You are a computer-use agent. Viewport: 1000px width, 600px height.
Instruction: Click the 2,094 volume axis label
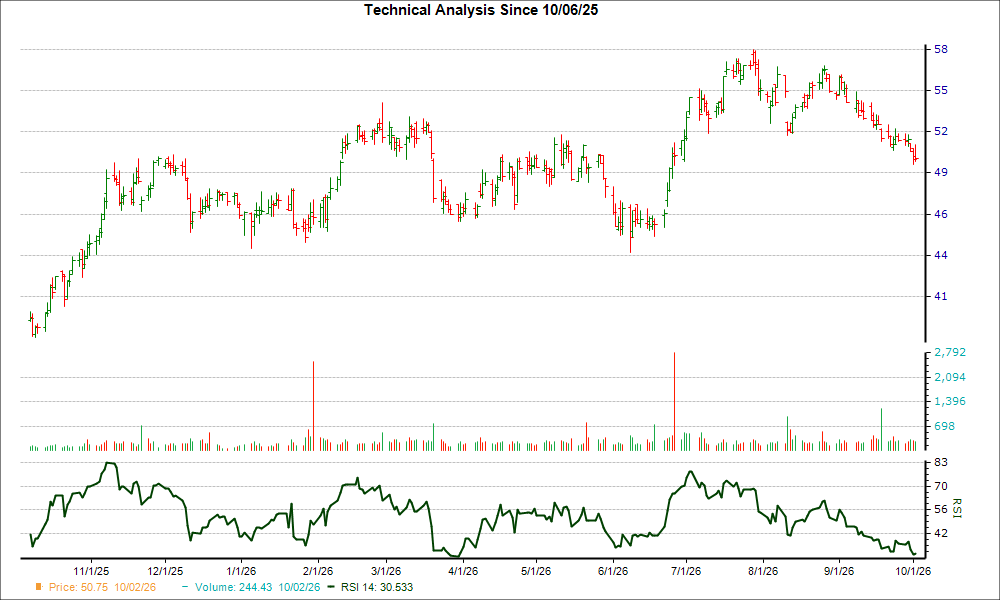tap(950, 377)
